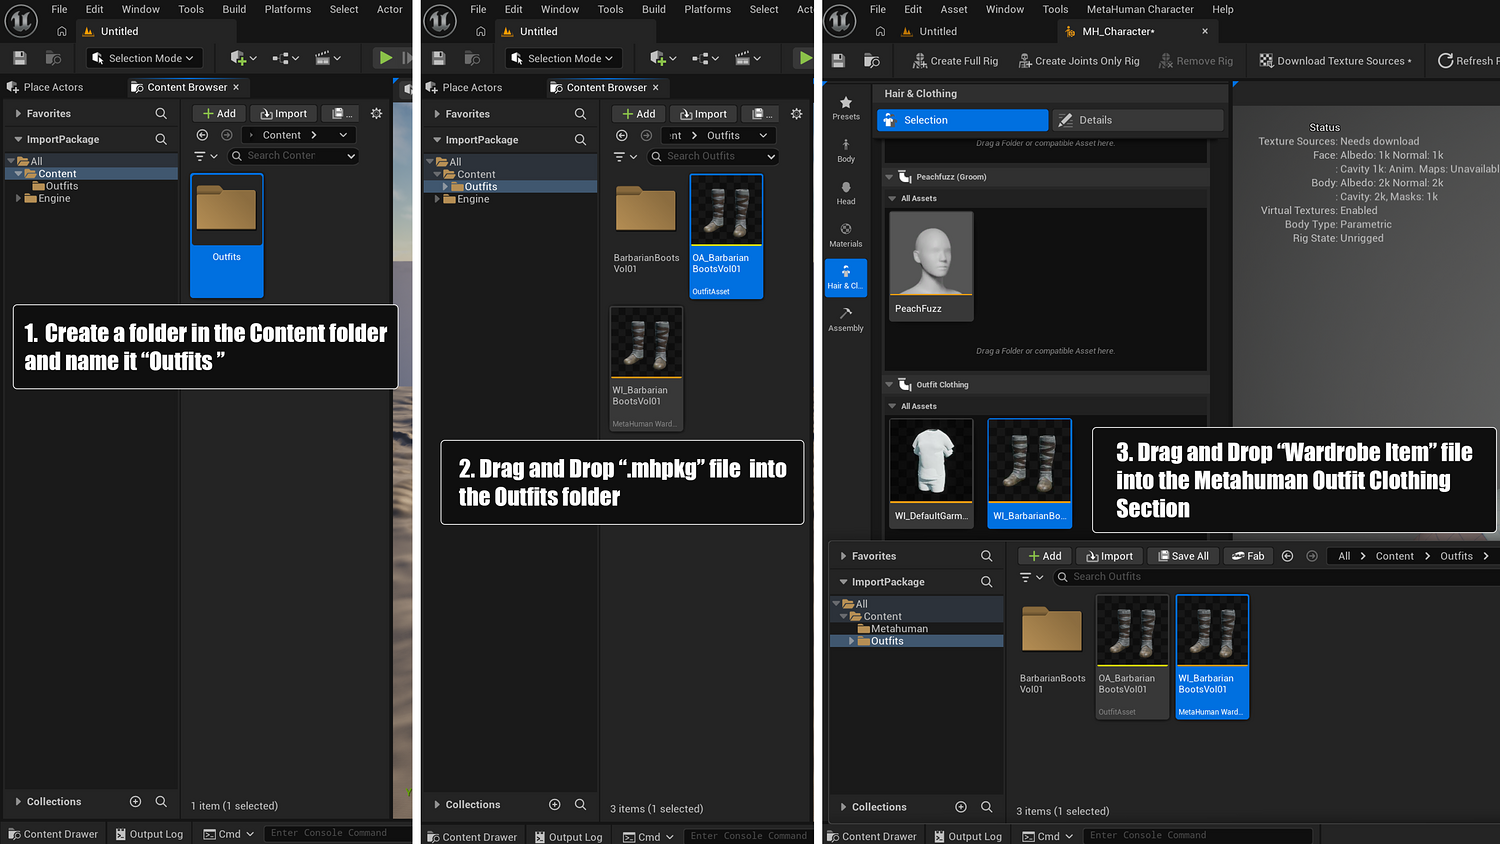Screen dimensions: 1500x844
Task: Open the Head panel in the MetaHuman editor
Action: (x=846, y=193)
